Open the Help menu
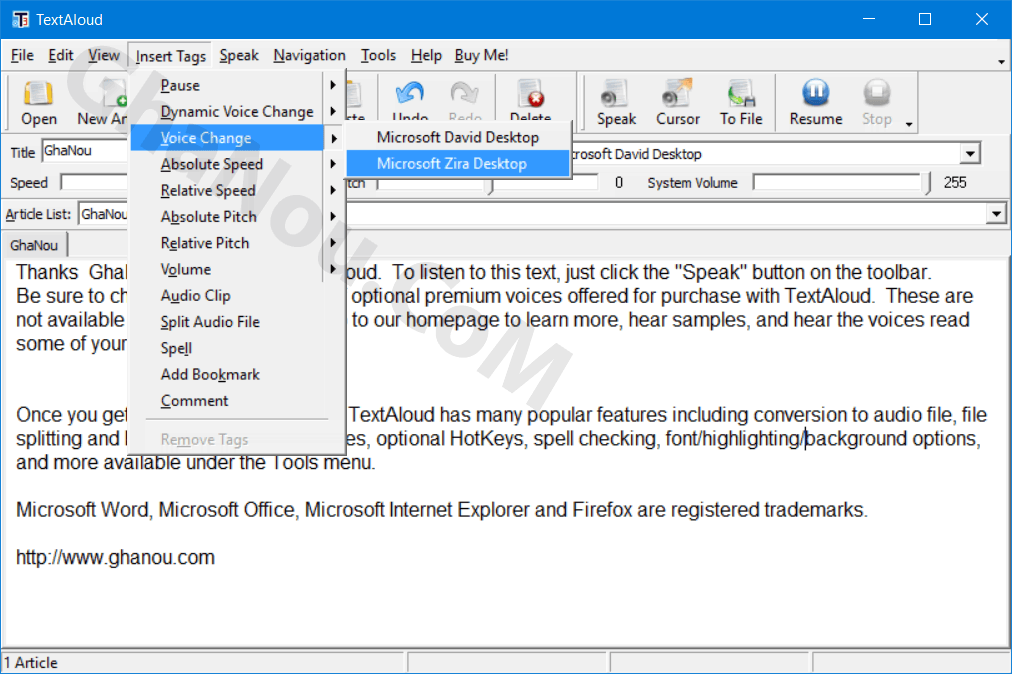 [x=426, y=56]
